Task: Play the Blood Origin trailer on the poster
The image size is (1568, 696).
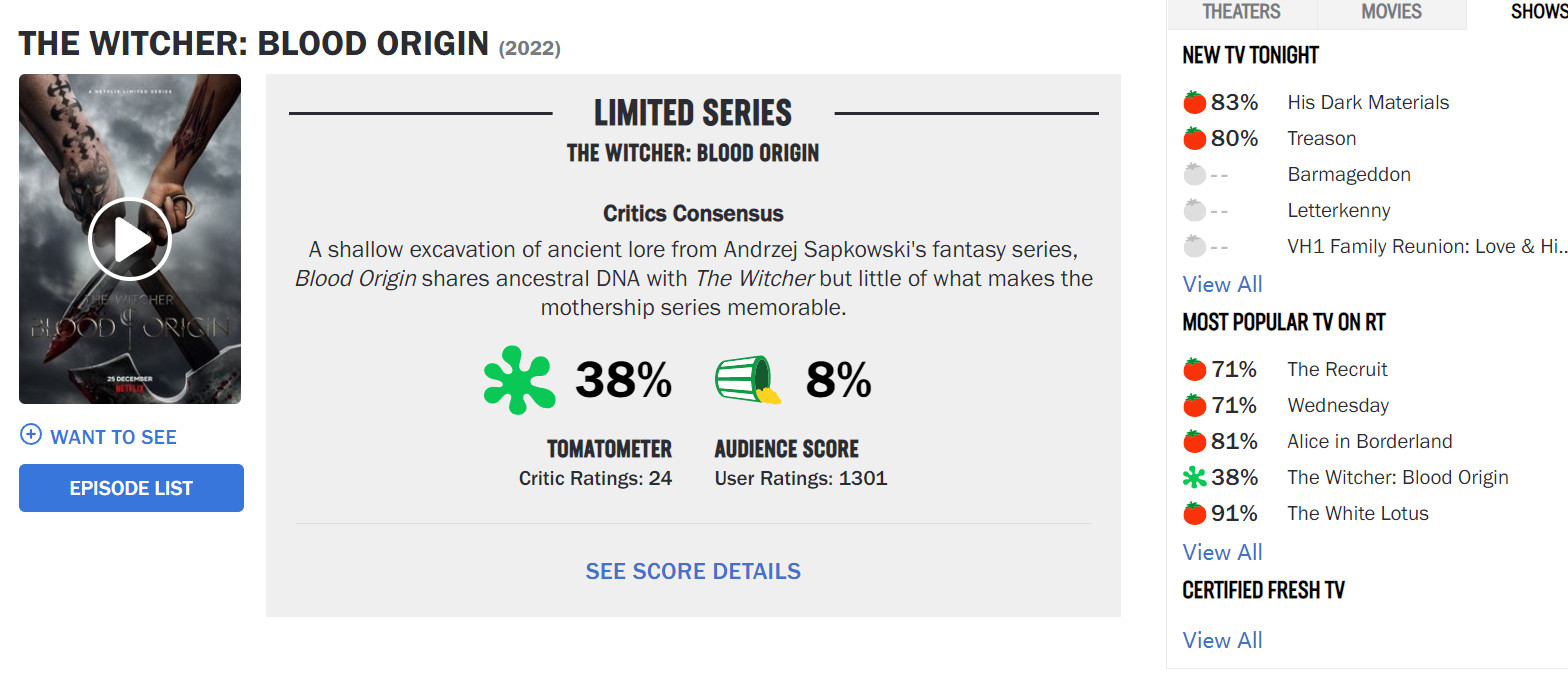Action: coord(130,239)
